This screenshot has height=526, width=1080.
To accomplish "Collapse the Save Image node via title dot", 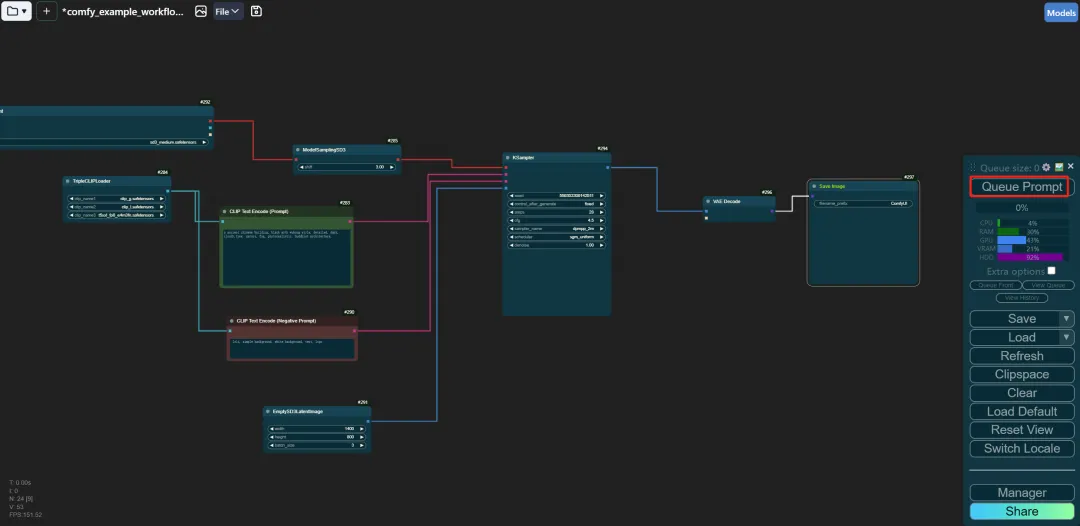I will click(814, 186).
